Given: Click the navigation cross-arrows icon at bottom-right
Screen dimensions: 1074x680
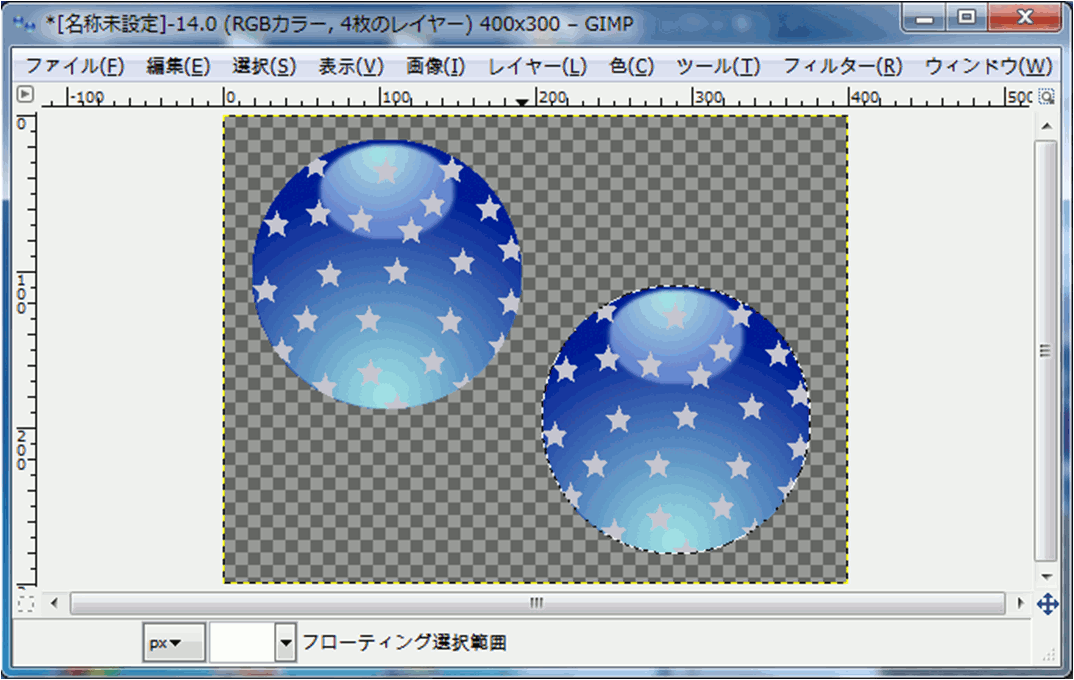Looking at the screenshot, I should (1047, 603).
